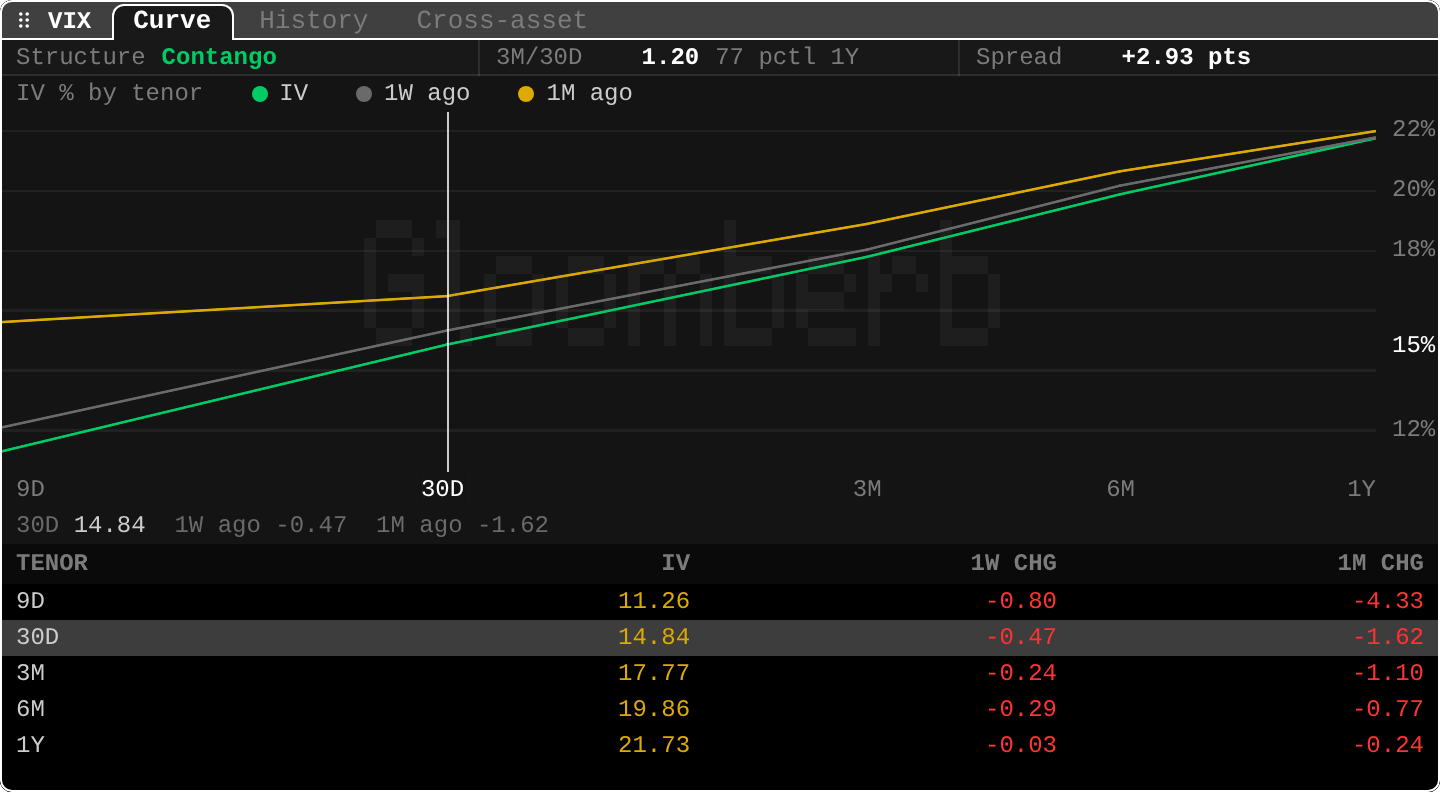
Task: Click the 9D IV value 11.26
Action: pyautogui.click(x=654, y=602)
